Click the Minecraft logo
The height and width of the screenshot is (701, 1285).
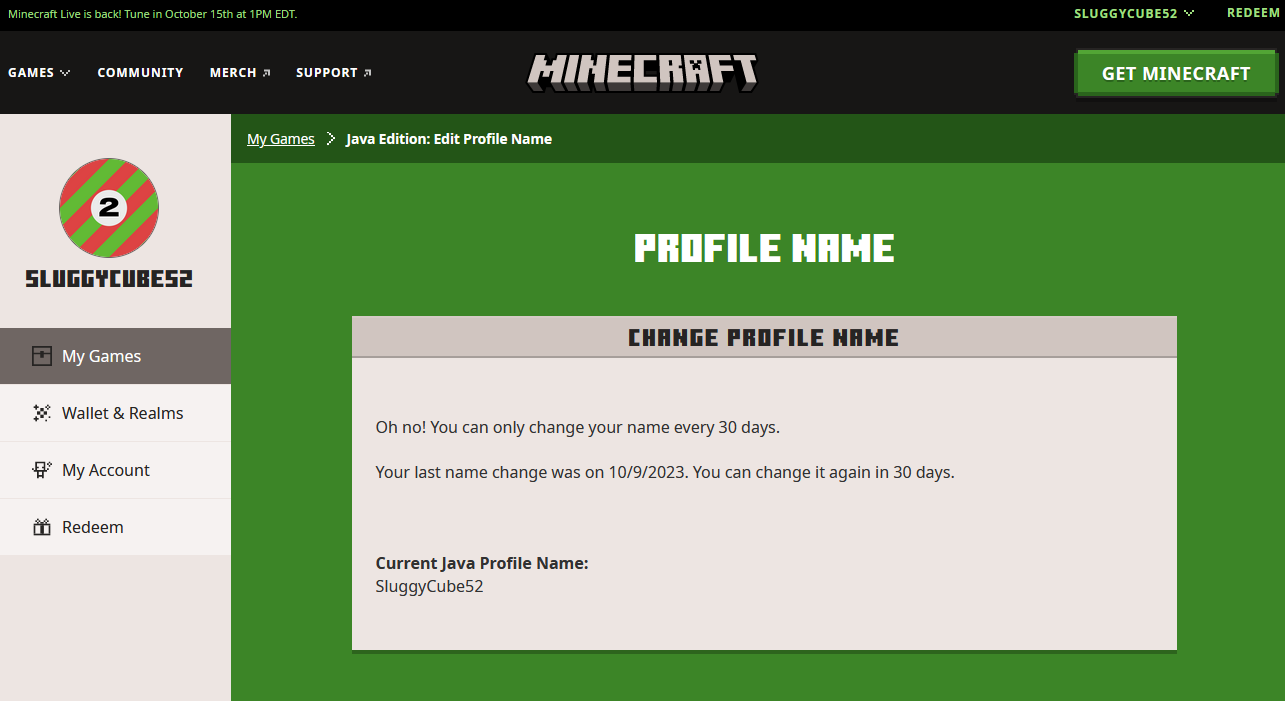tap(642, 72)
